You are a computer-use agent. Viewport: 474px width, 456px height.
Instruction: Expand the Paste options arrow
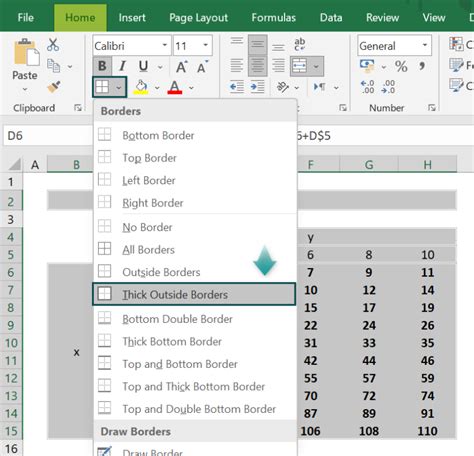click(x=25, y=89)
